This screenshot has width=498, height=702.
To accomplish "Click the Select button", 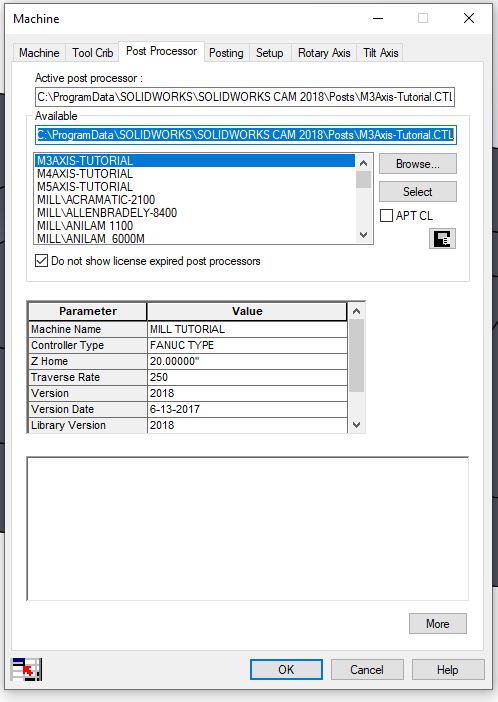I will pyautogui.click(x=418, y=192).
